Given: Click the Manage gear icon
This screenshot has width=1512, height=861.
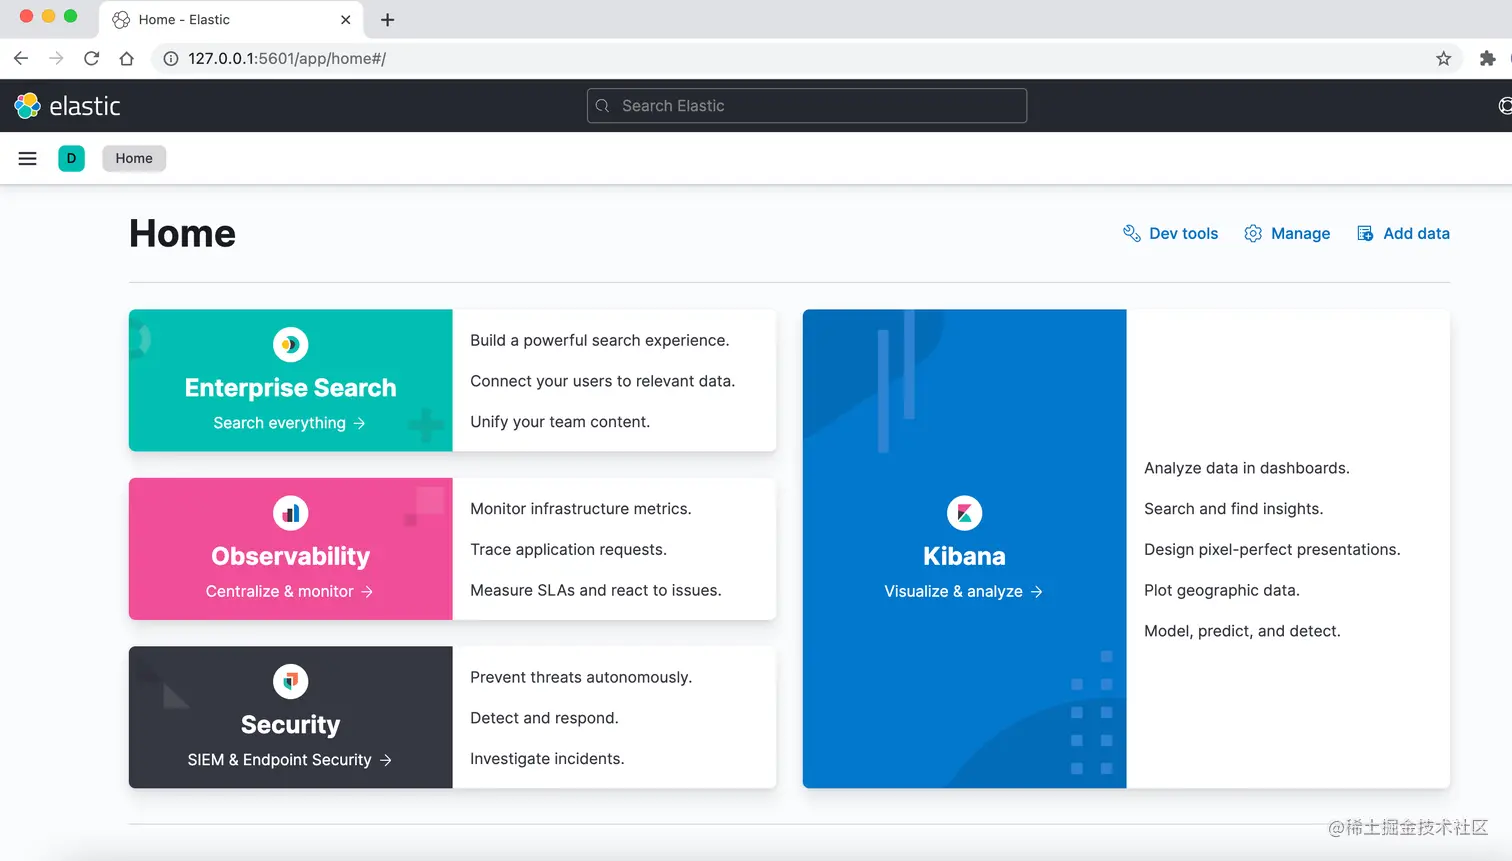Looking at the screenshot, I should coord(1253,233).
